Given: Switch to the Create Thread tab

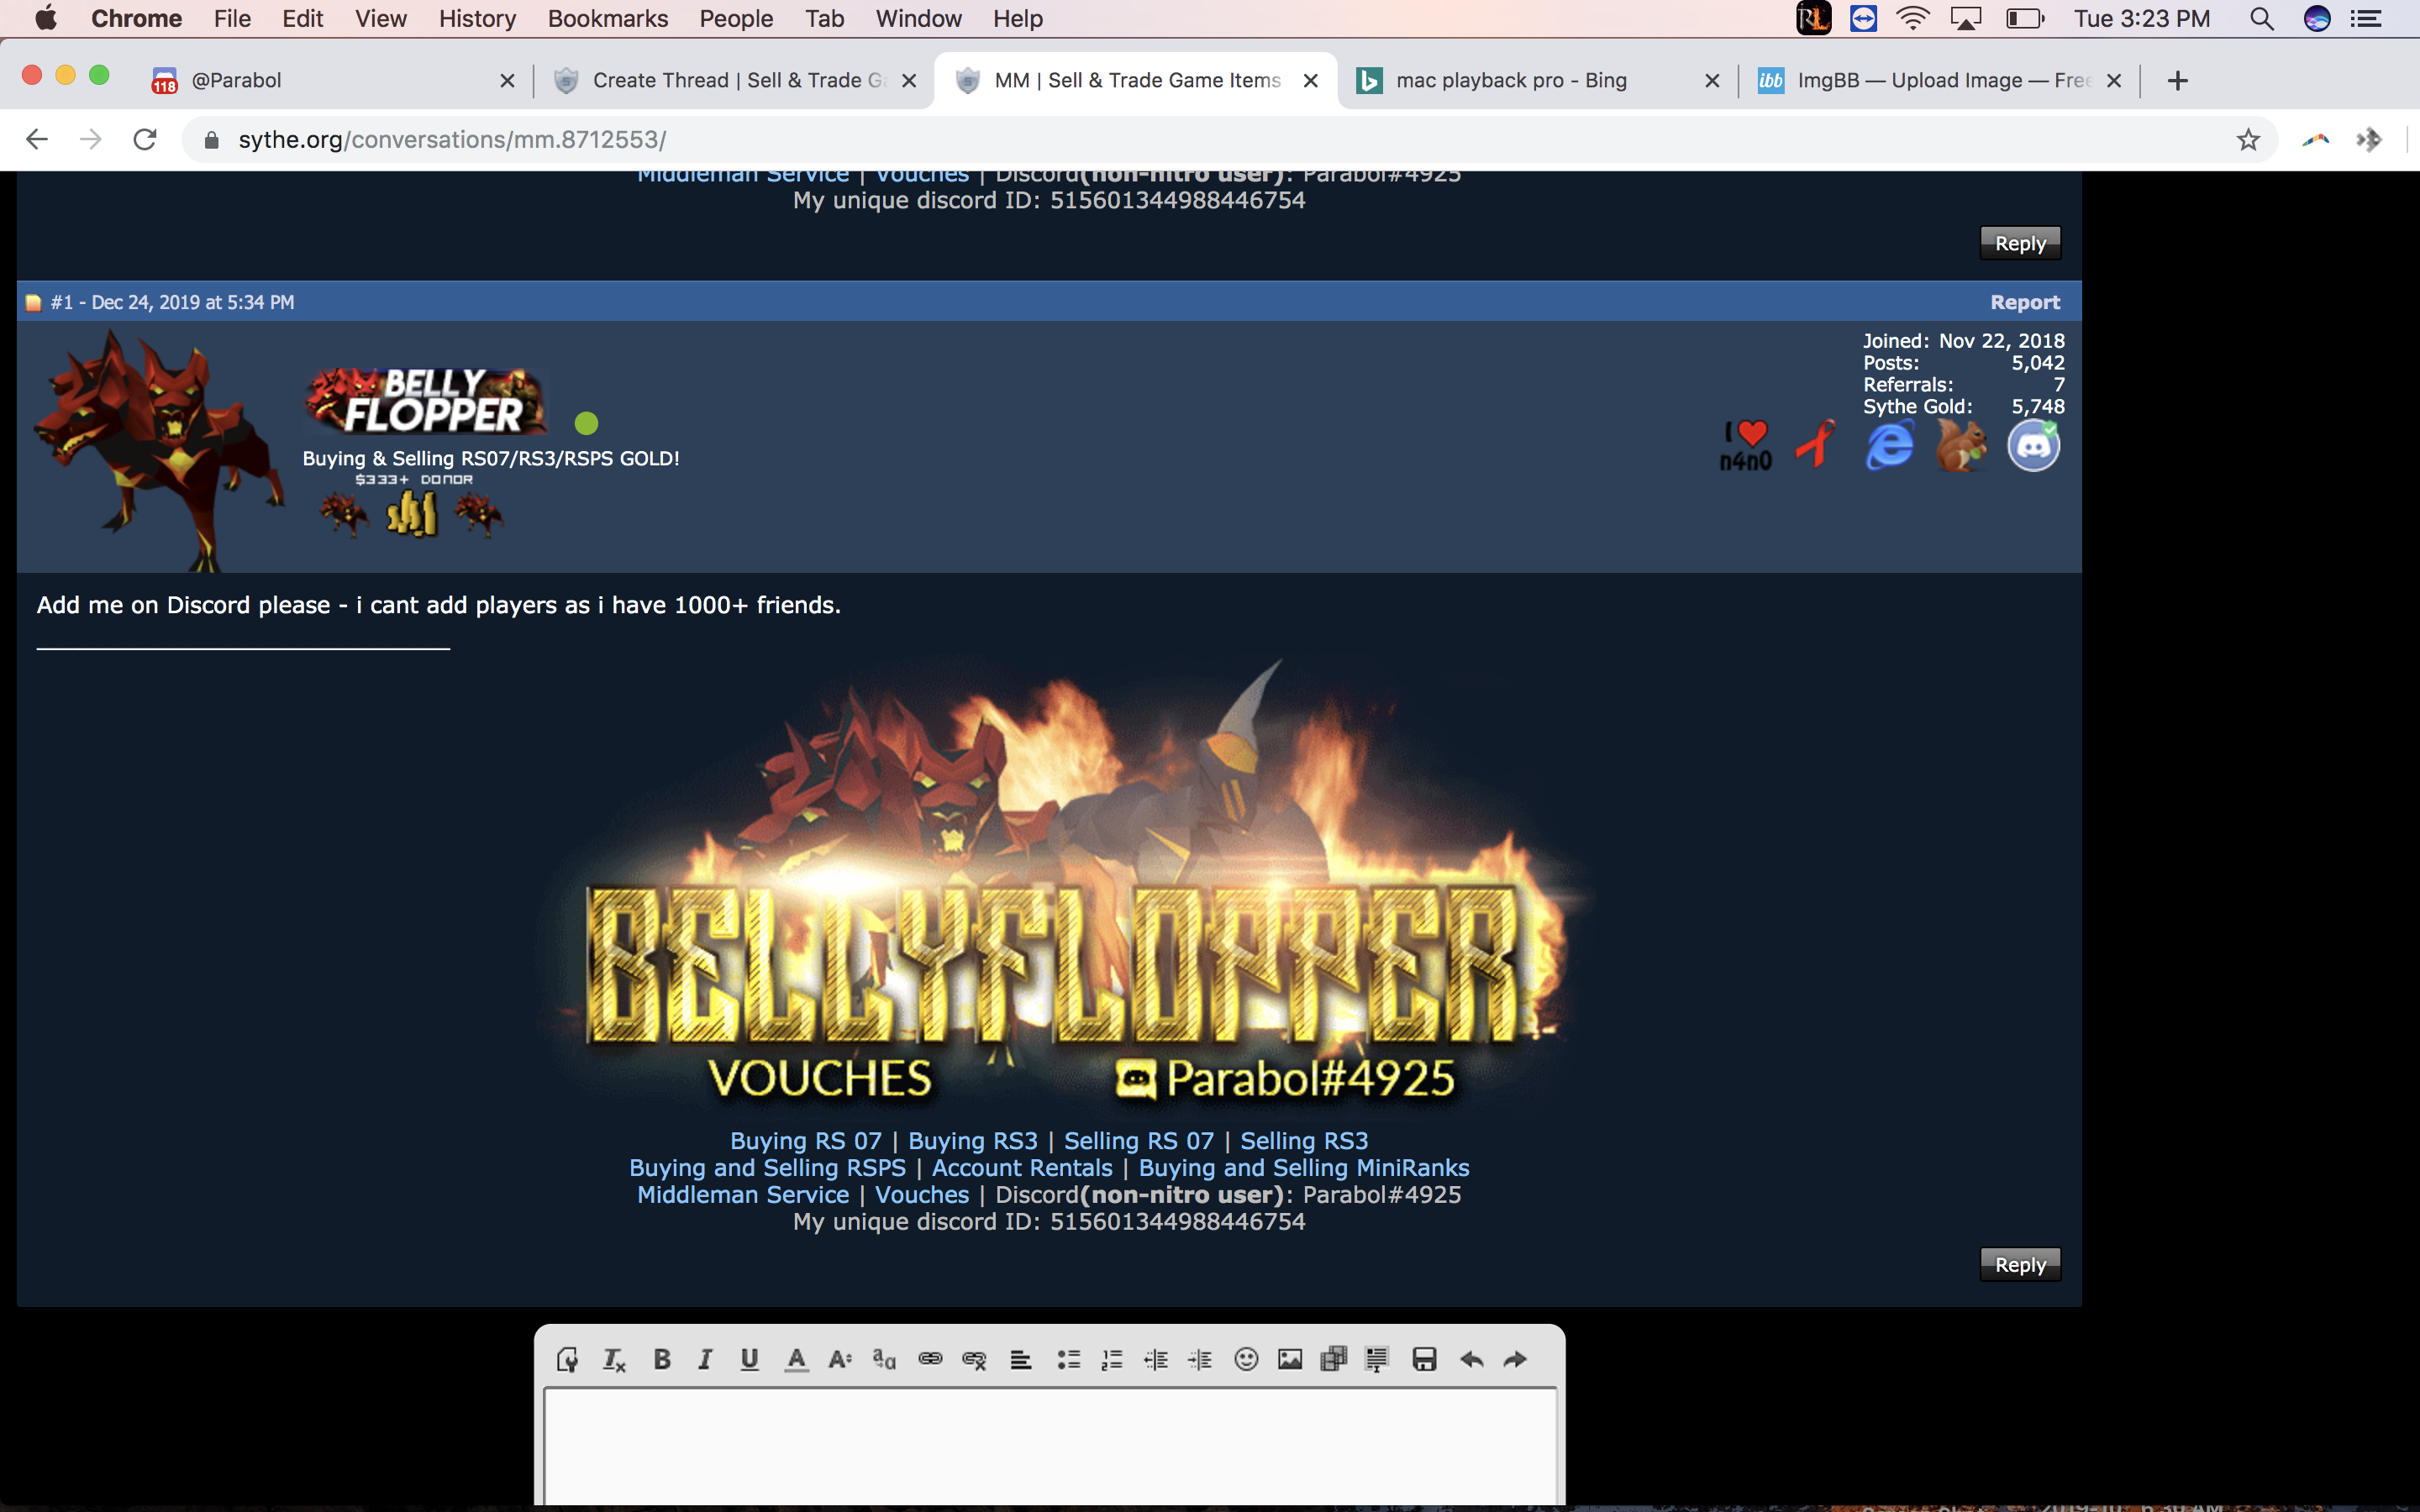Looking at the screenshot, I should (x=735, y=80).
